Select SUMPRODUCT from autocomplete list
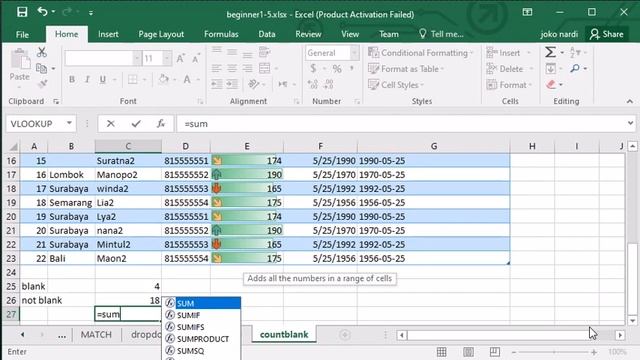Viewport: 640px width, 360px height. pos(201,339)
